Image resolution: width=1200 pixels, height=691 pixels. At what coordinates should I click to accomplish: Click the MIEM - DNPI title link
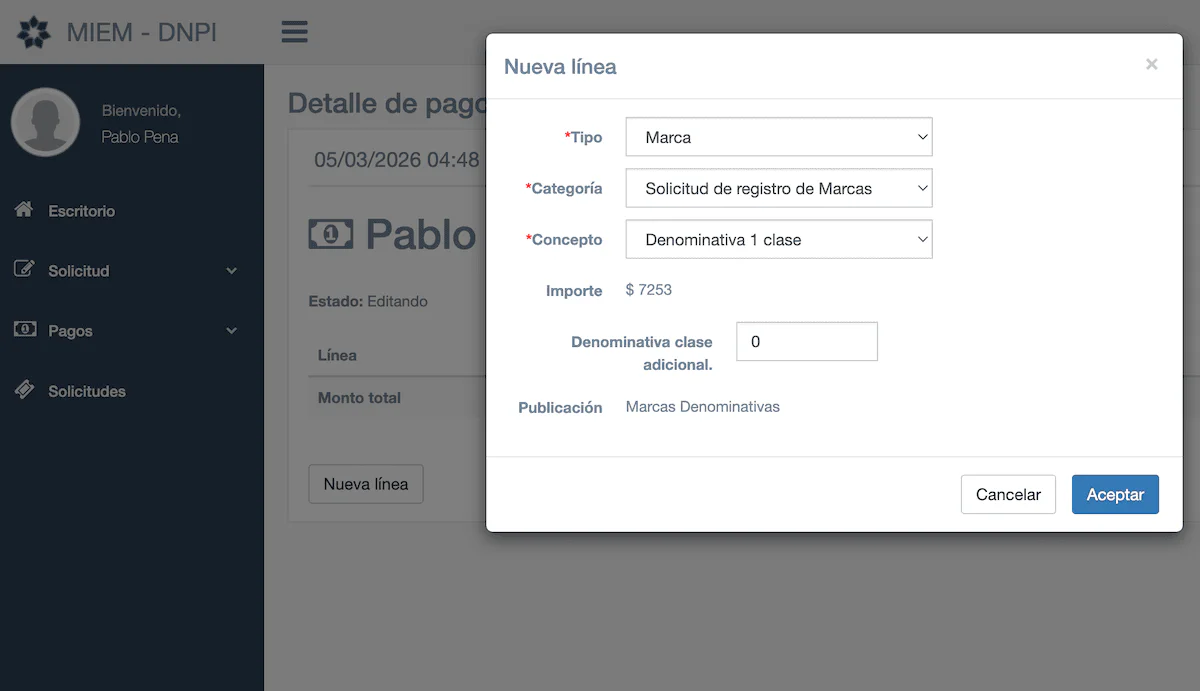tap(142, 32)
